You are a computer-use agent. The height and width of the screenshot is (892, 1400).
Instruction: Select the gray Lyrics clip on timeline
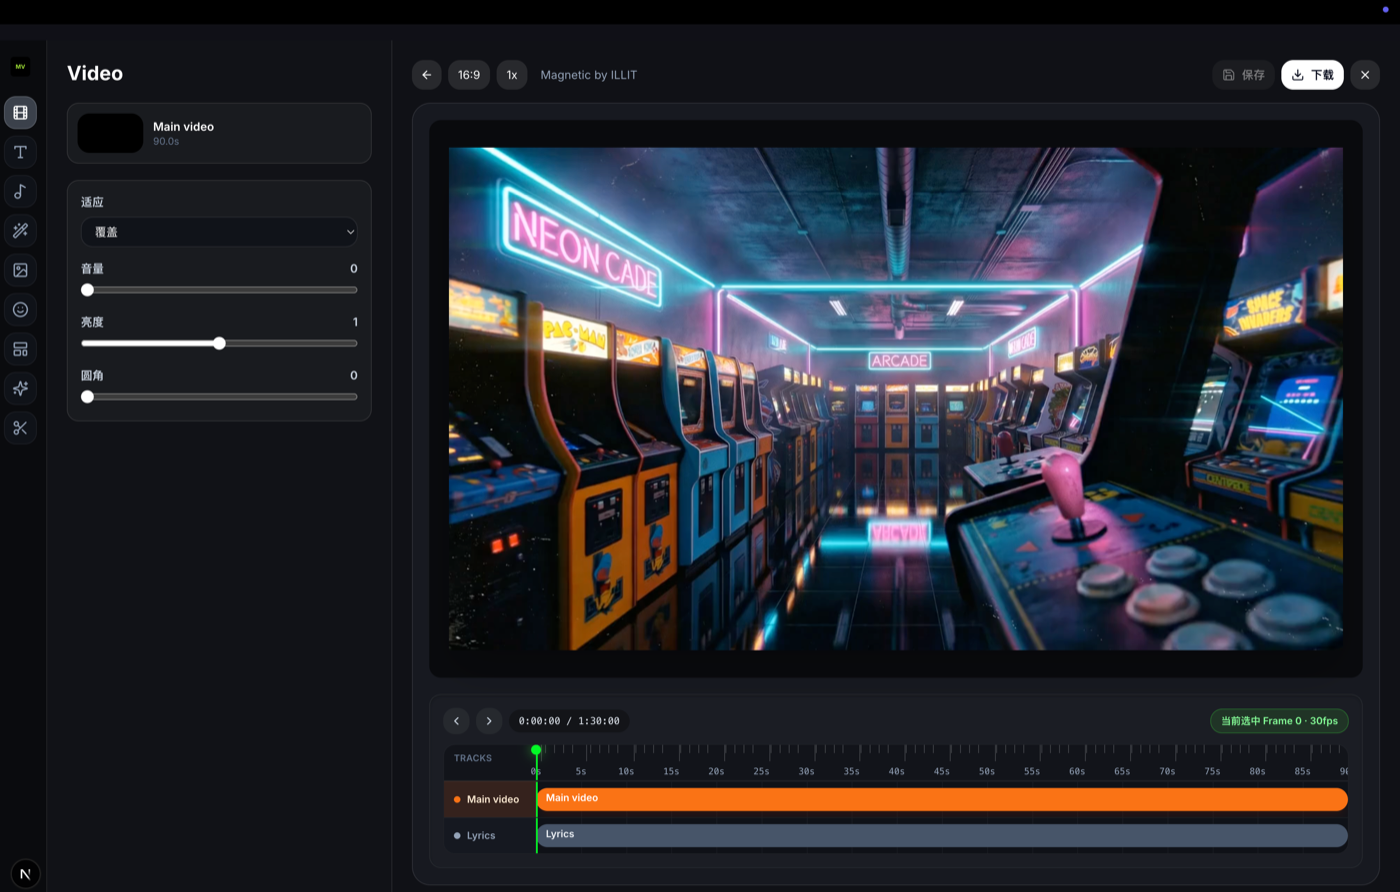point(942,835)
